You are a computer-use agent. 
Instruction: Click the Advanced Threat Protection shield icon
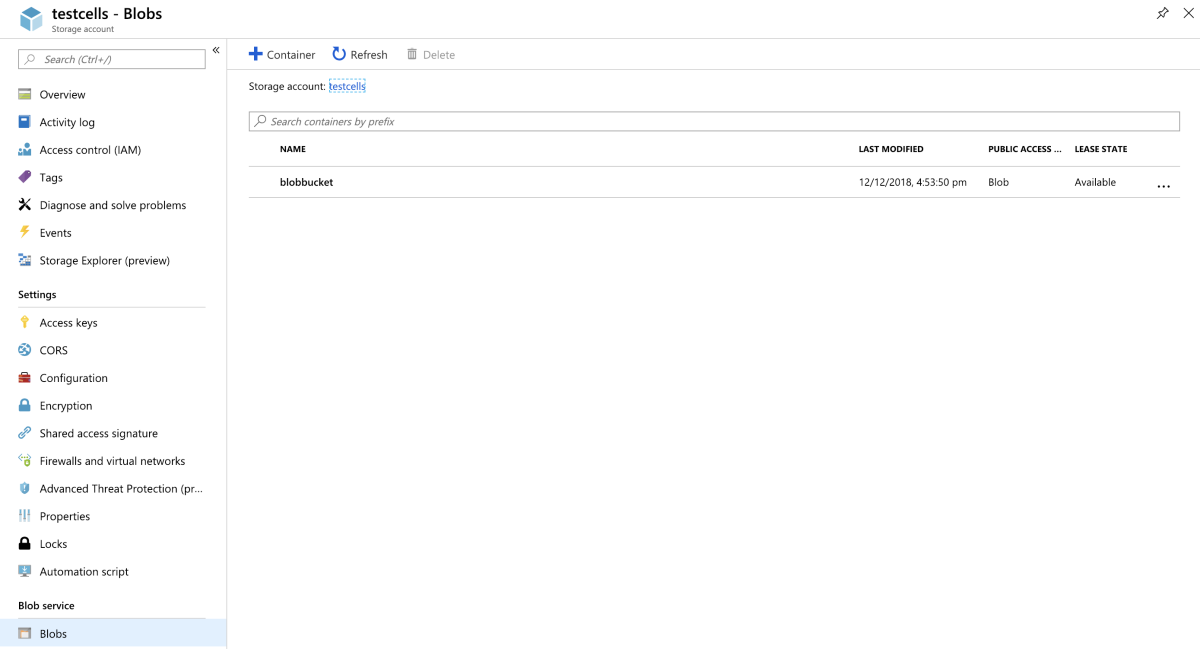(25, 488)
